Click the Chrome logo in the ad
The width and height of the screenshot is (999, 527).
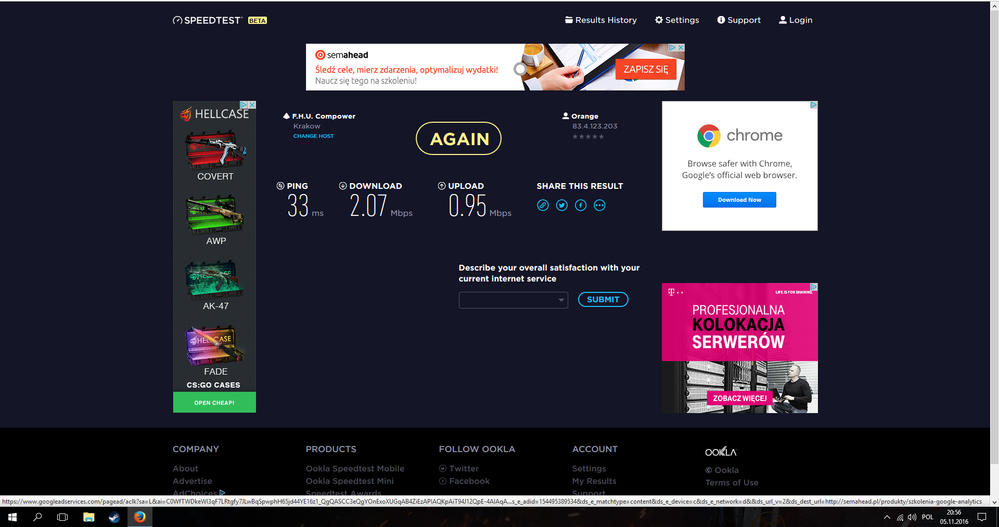tap(708, 136)
